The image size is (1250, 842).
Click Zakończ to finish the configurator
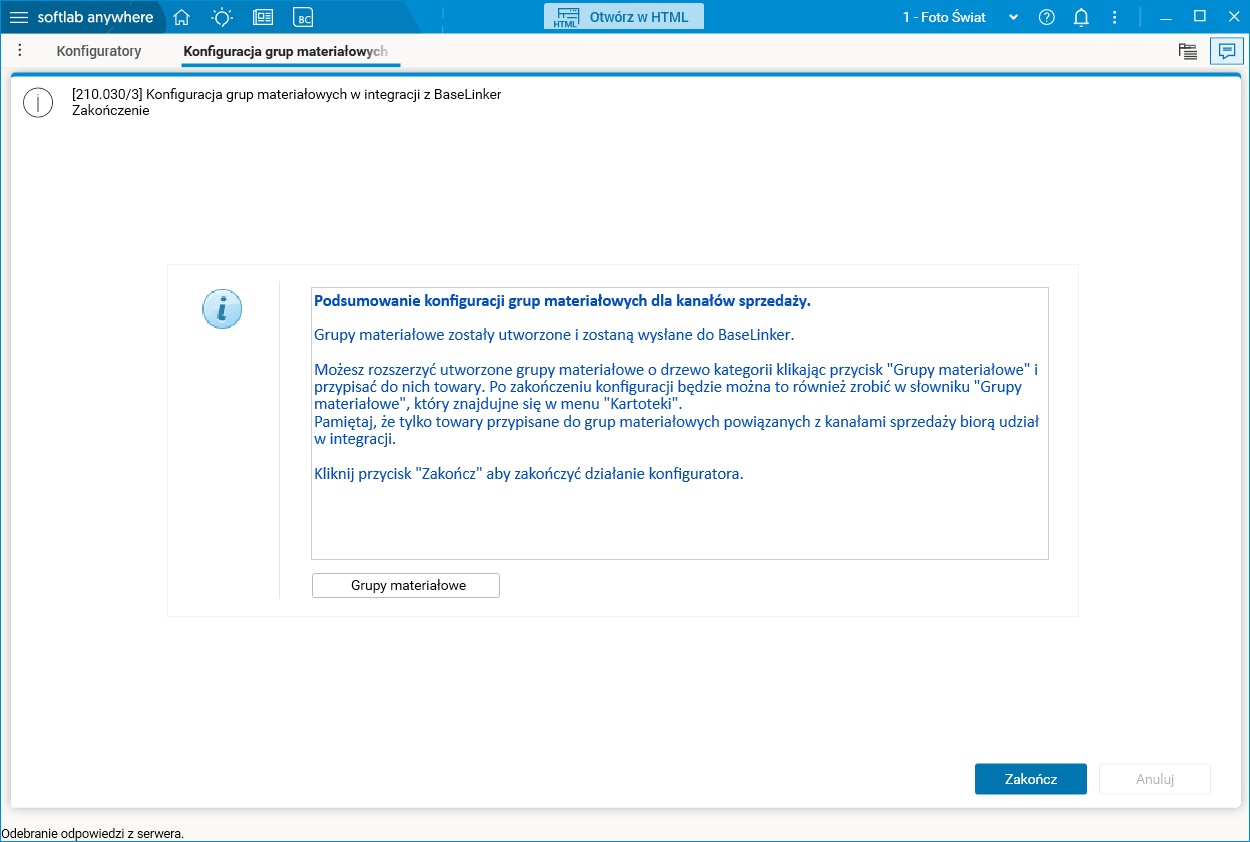(x=1030, y=778)
